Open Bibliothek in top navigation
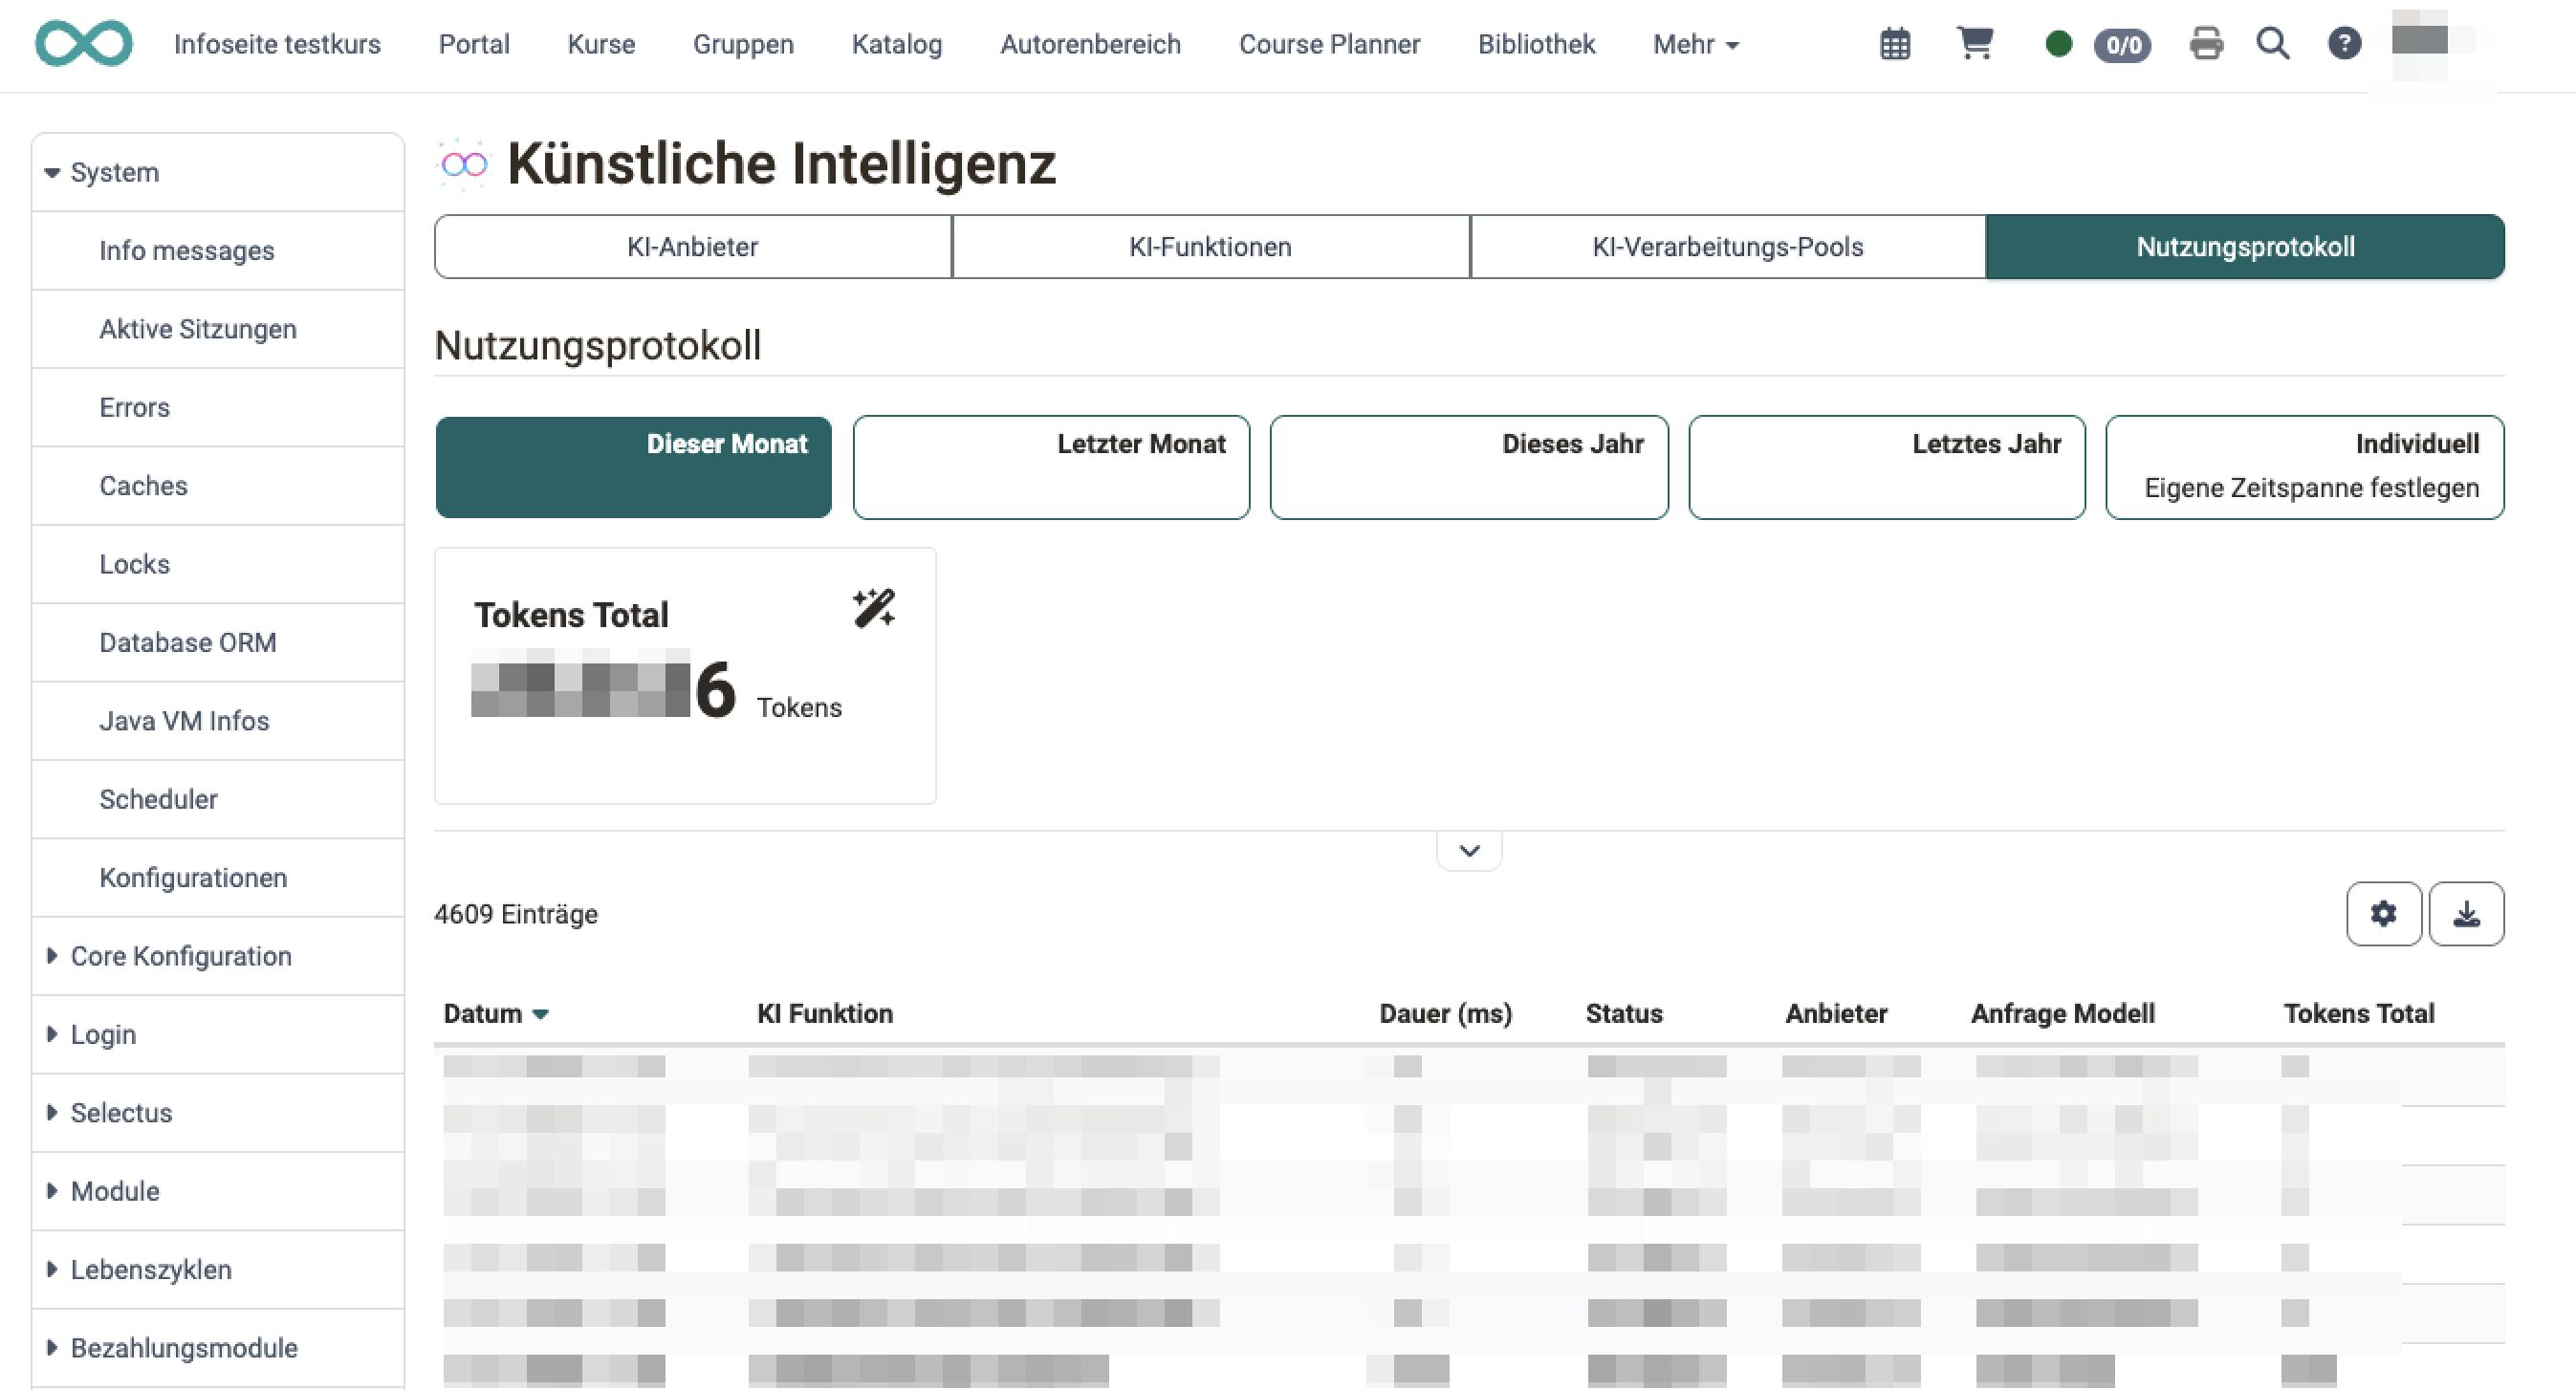The width and height of the screenshot is (2576, 1390). 1536,44
